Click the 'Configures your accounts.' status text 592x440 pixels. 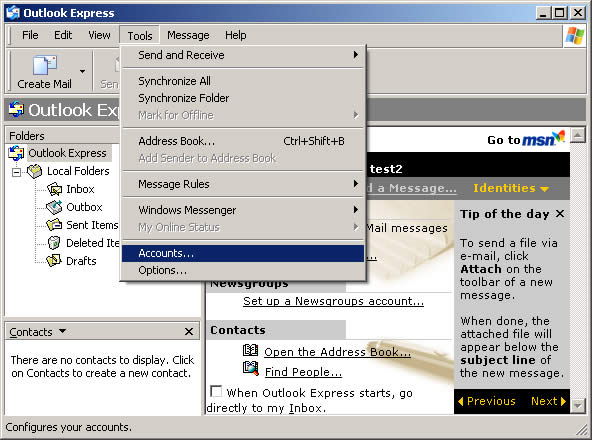pyautogui.click(x=68, y=427)
